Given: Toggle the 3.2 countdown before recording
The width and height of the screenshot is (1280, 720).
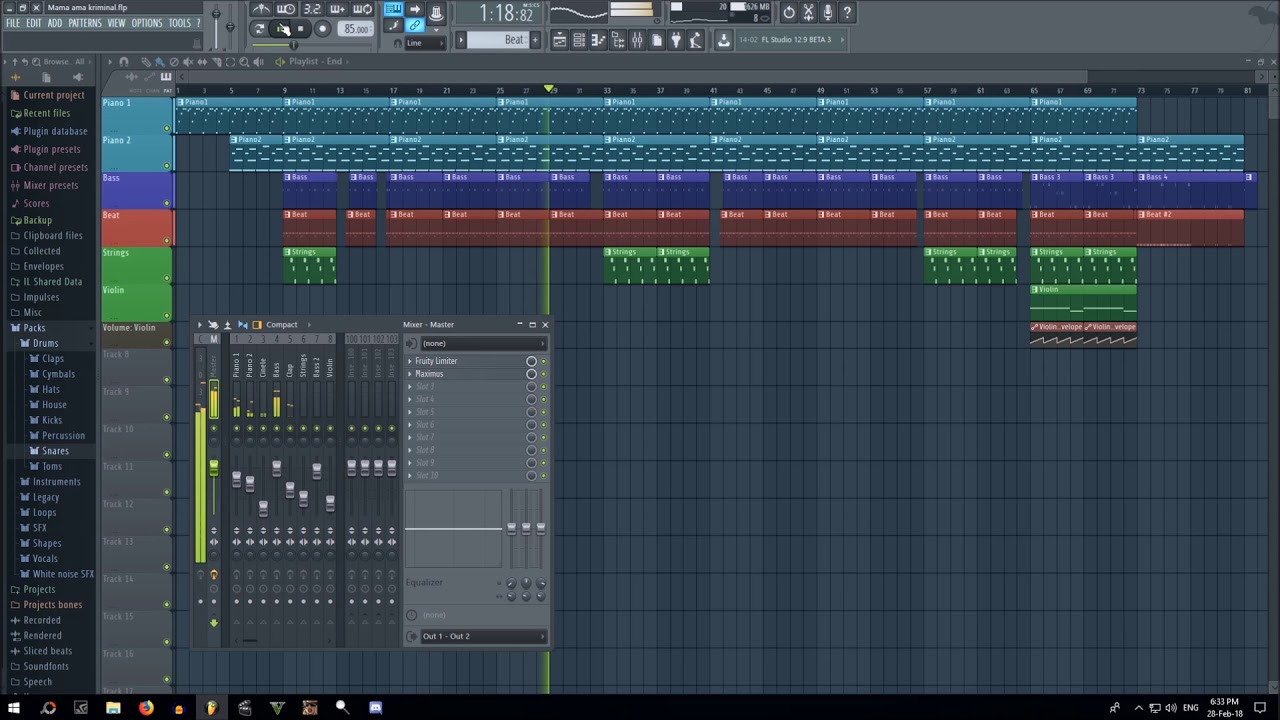Looking at the screenshot, I should [x=312, y=10].
